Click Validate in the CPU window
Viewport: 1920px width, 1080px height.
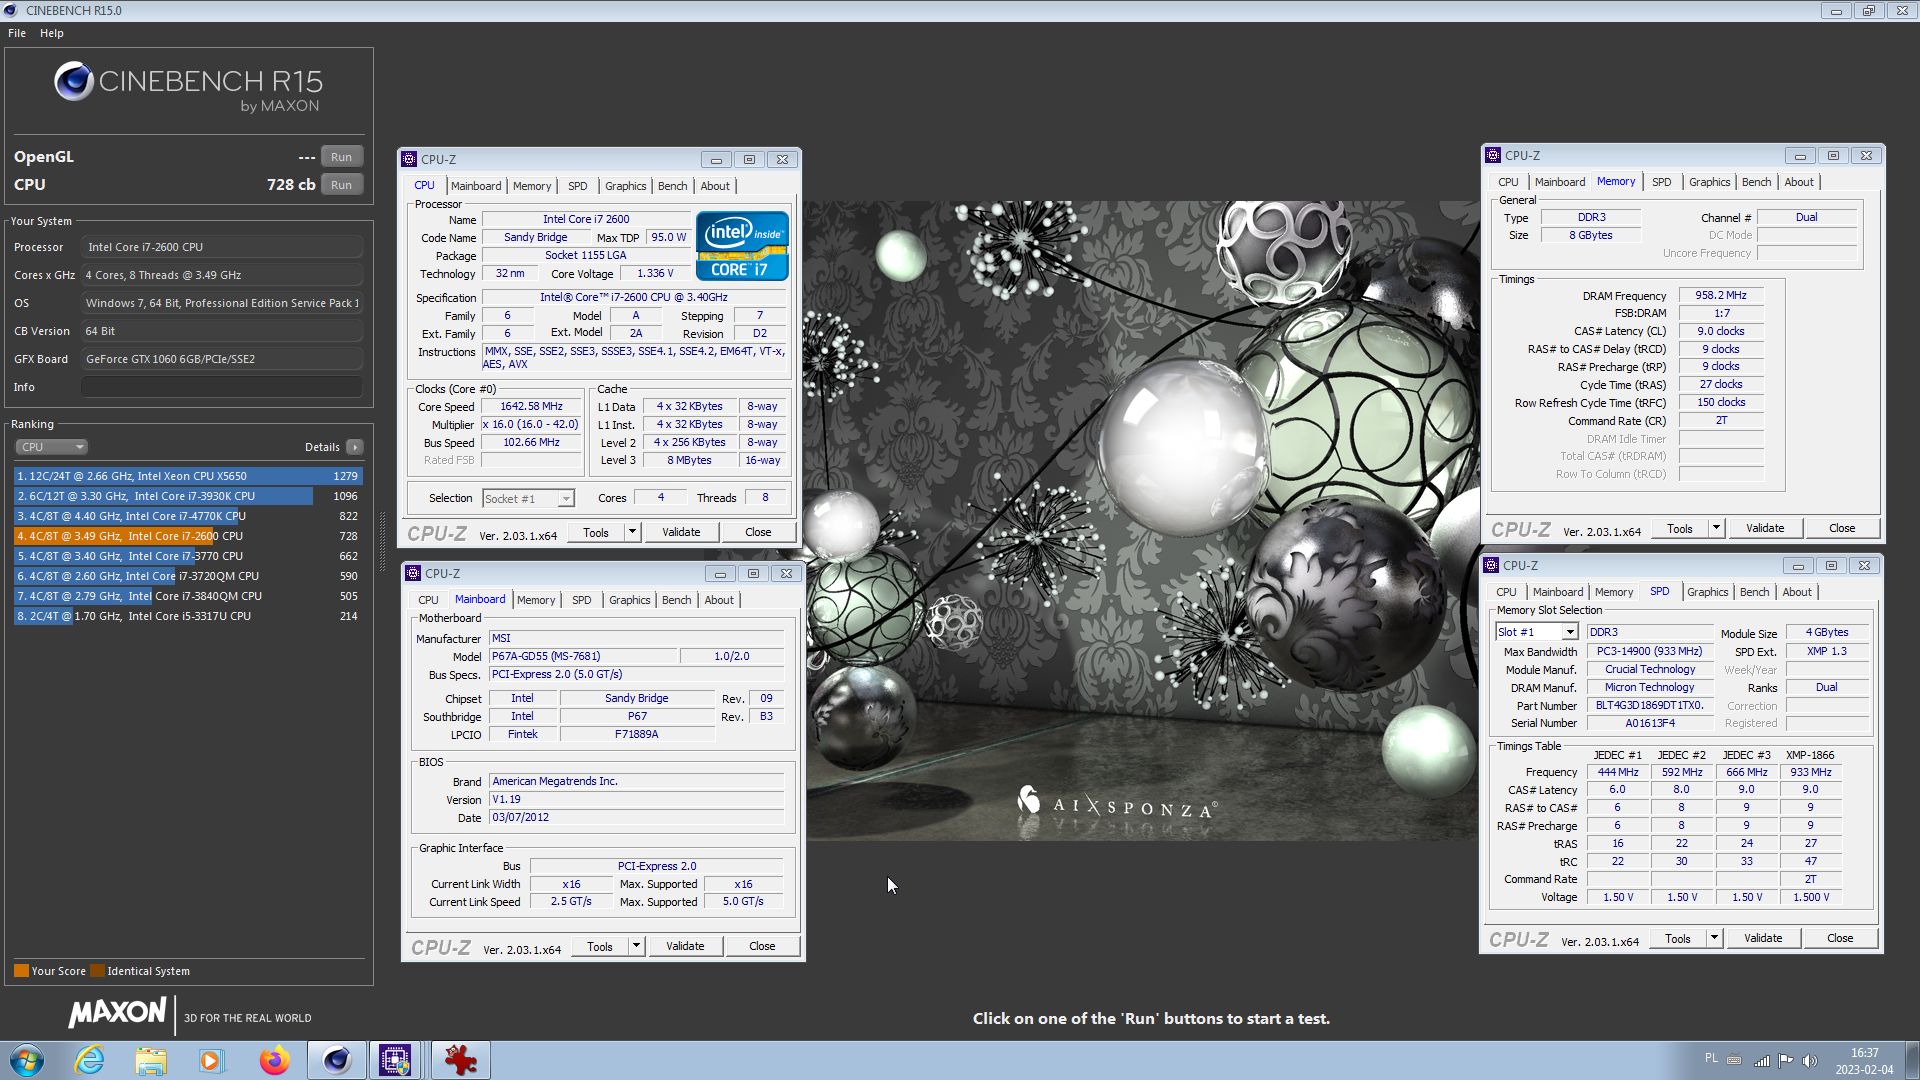[681, 532]
